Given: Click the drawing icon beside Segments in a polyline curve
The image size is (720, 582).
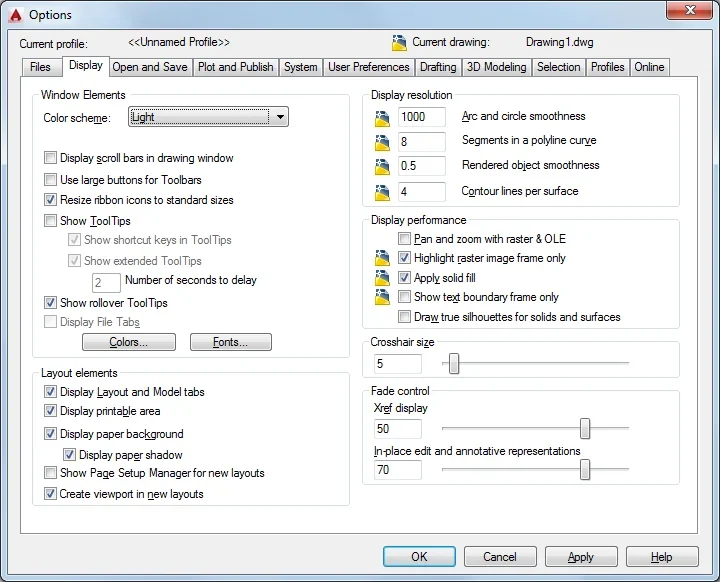Looking at the screenshot, I should coord(382,143).
